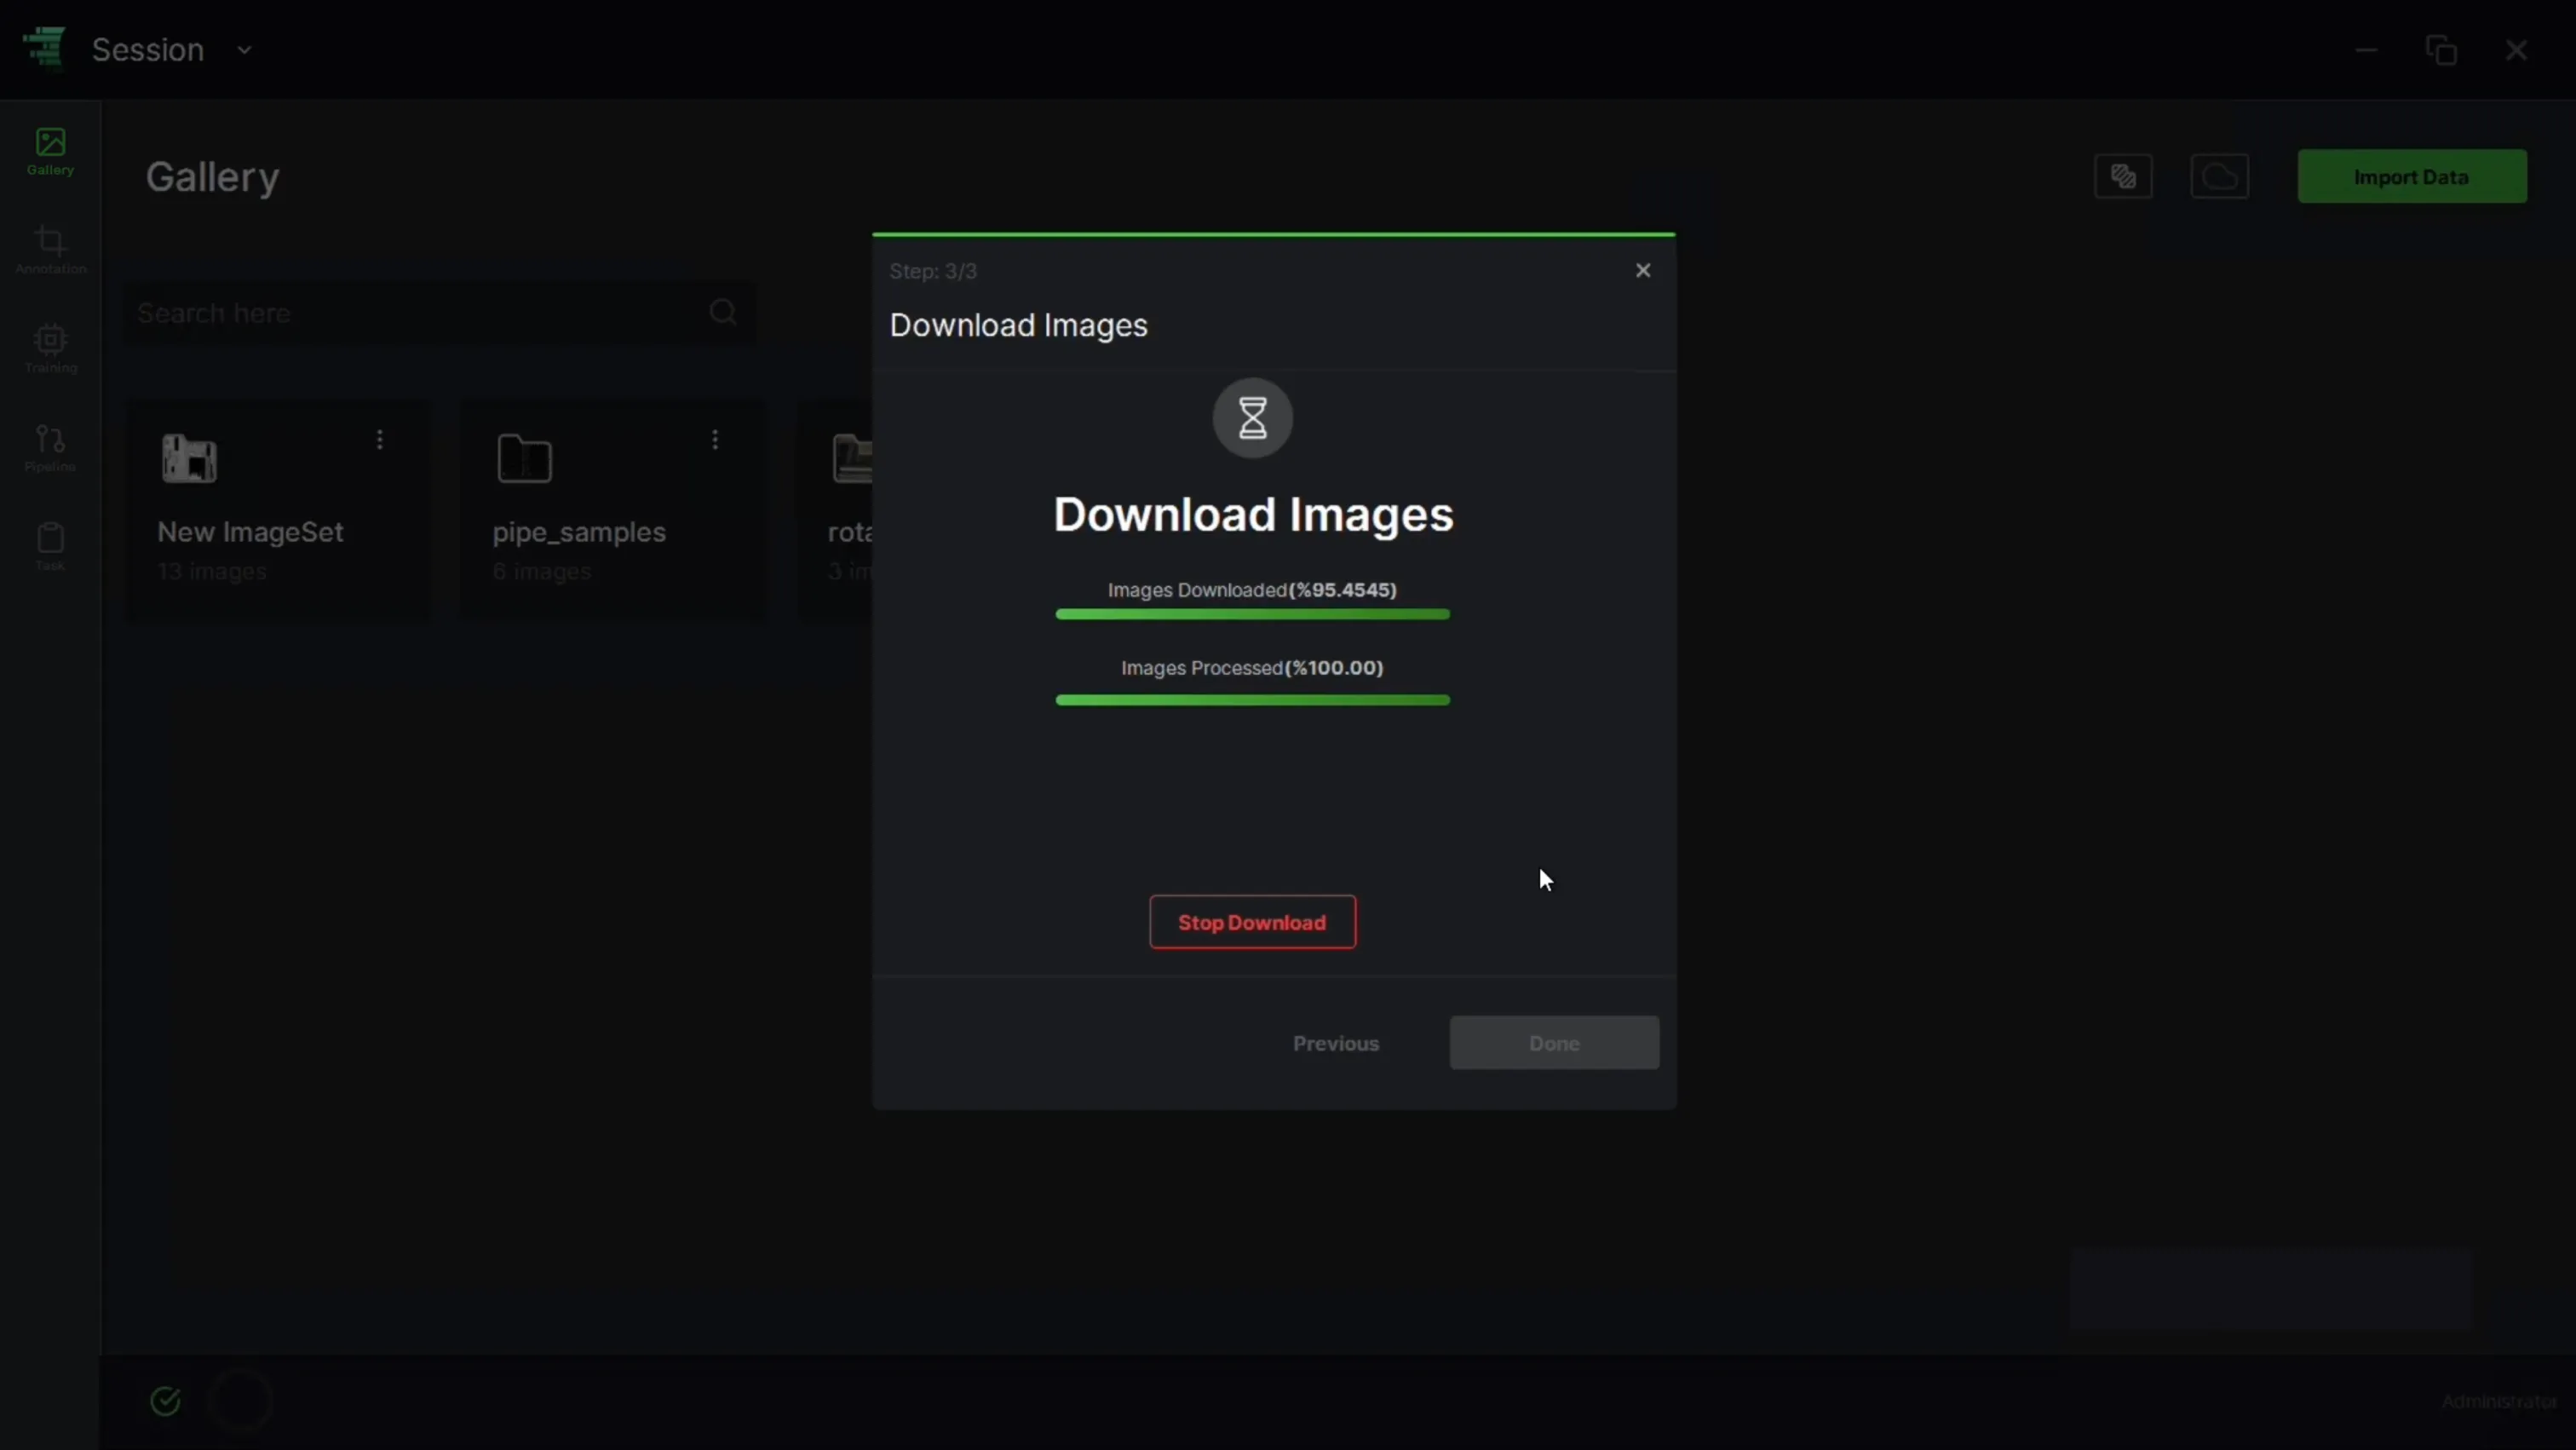Open the Annotation sidebar section
The image size is (2576, 1450).
(x=50, y=250)
